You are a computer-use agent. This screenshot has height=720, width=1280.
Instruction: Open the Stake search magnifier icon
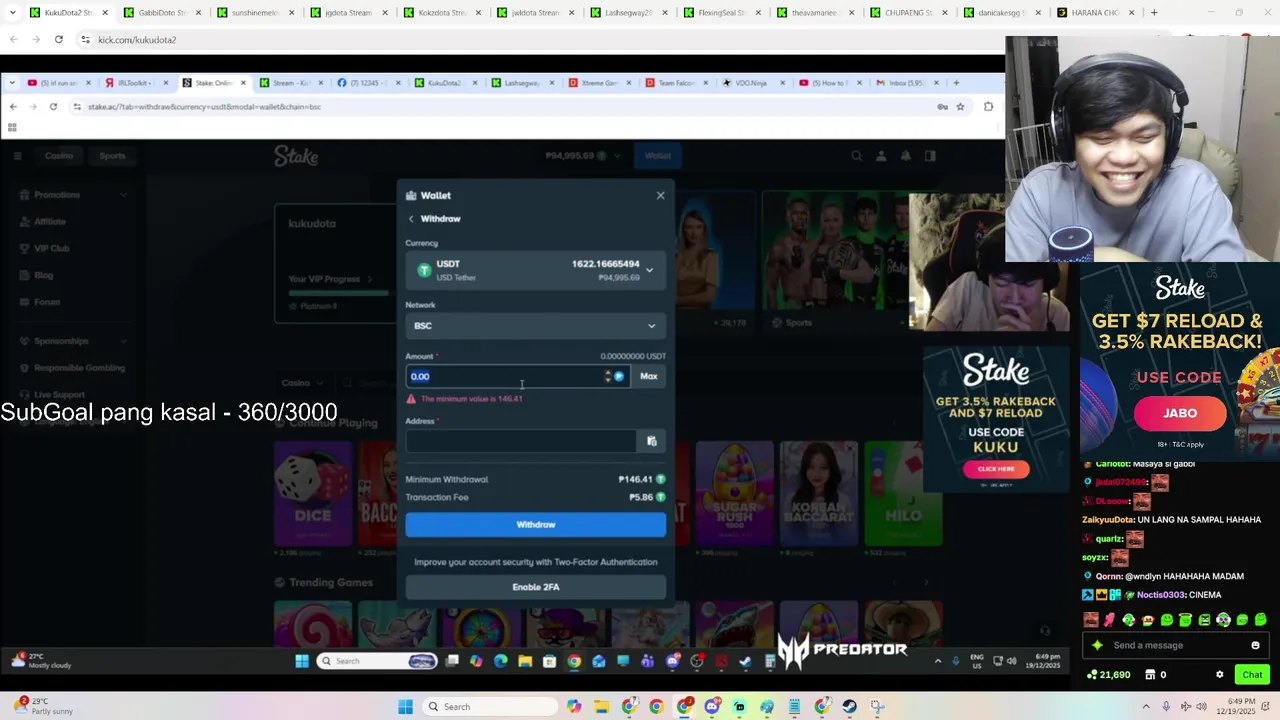click(x=856, y=156)
